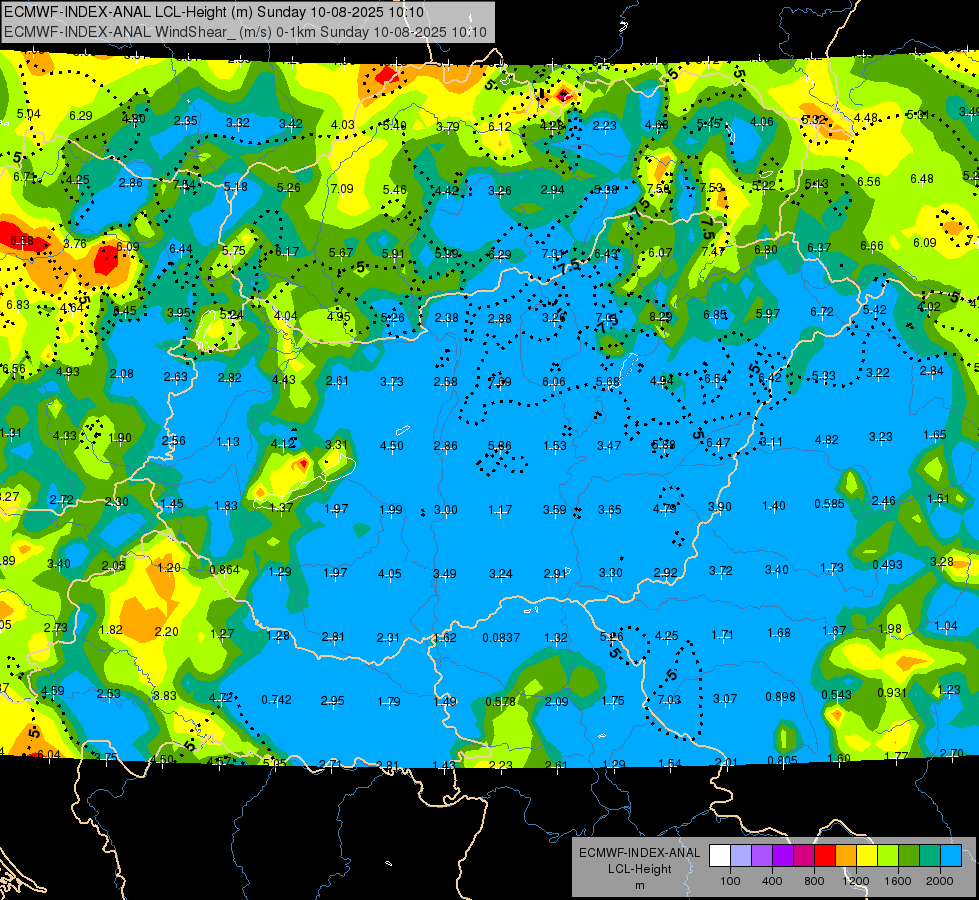
Task: Click the wind shear value 1.40
Action: [774, 505]
